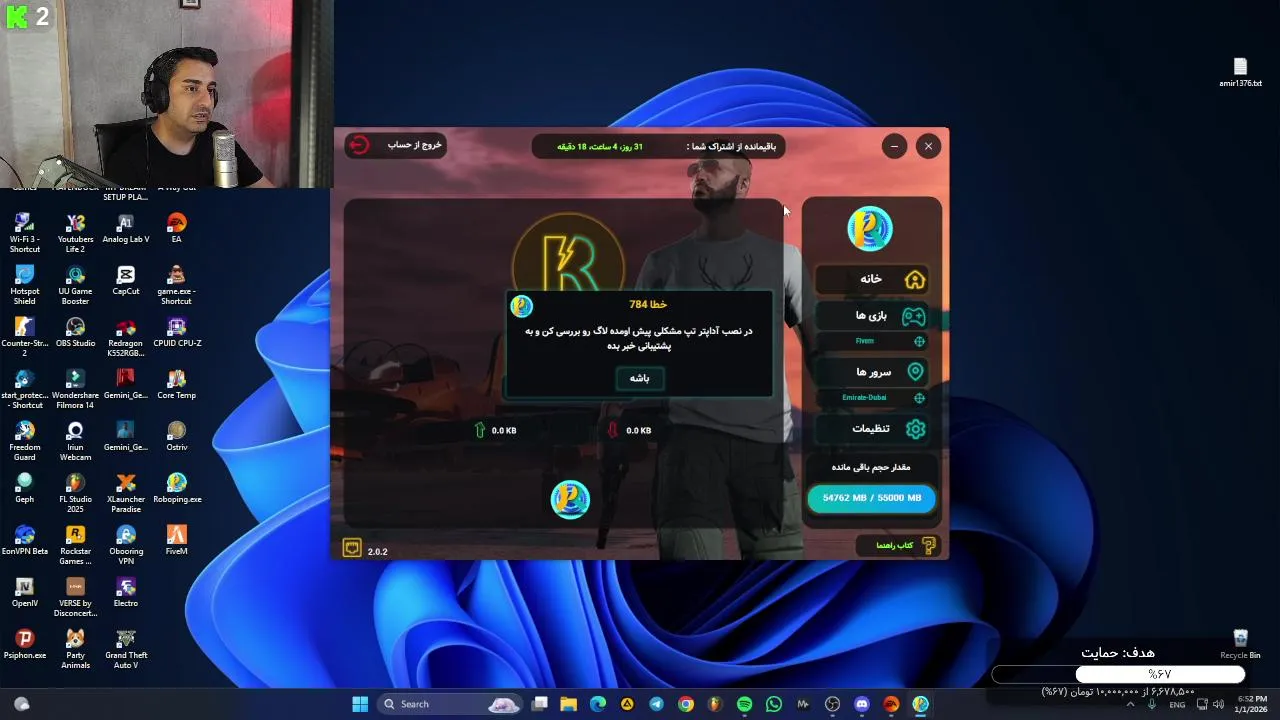
Task: Click the ENG language indicator
Action: [x=1177, y=704]
